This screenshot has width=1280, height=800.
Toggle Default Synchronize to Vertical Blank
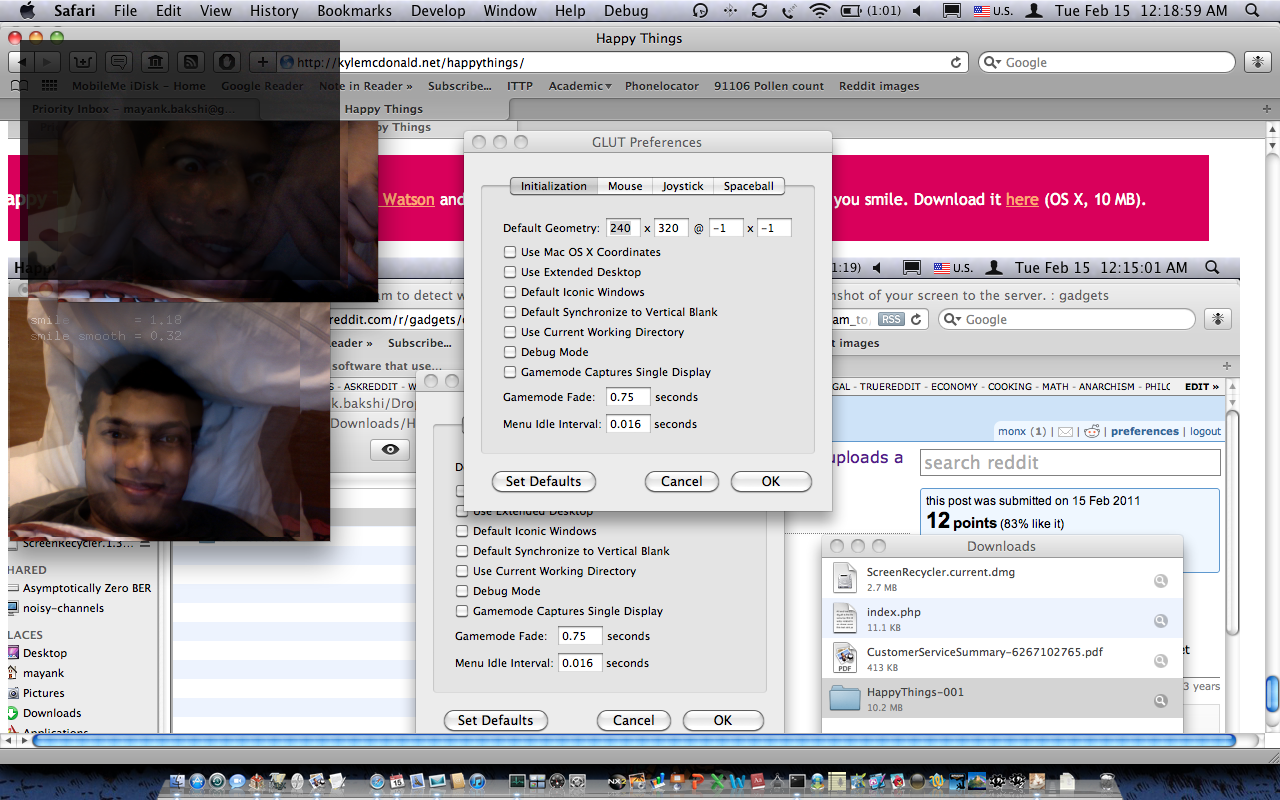click(x=510, y=312)
